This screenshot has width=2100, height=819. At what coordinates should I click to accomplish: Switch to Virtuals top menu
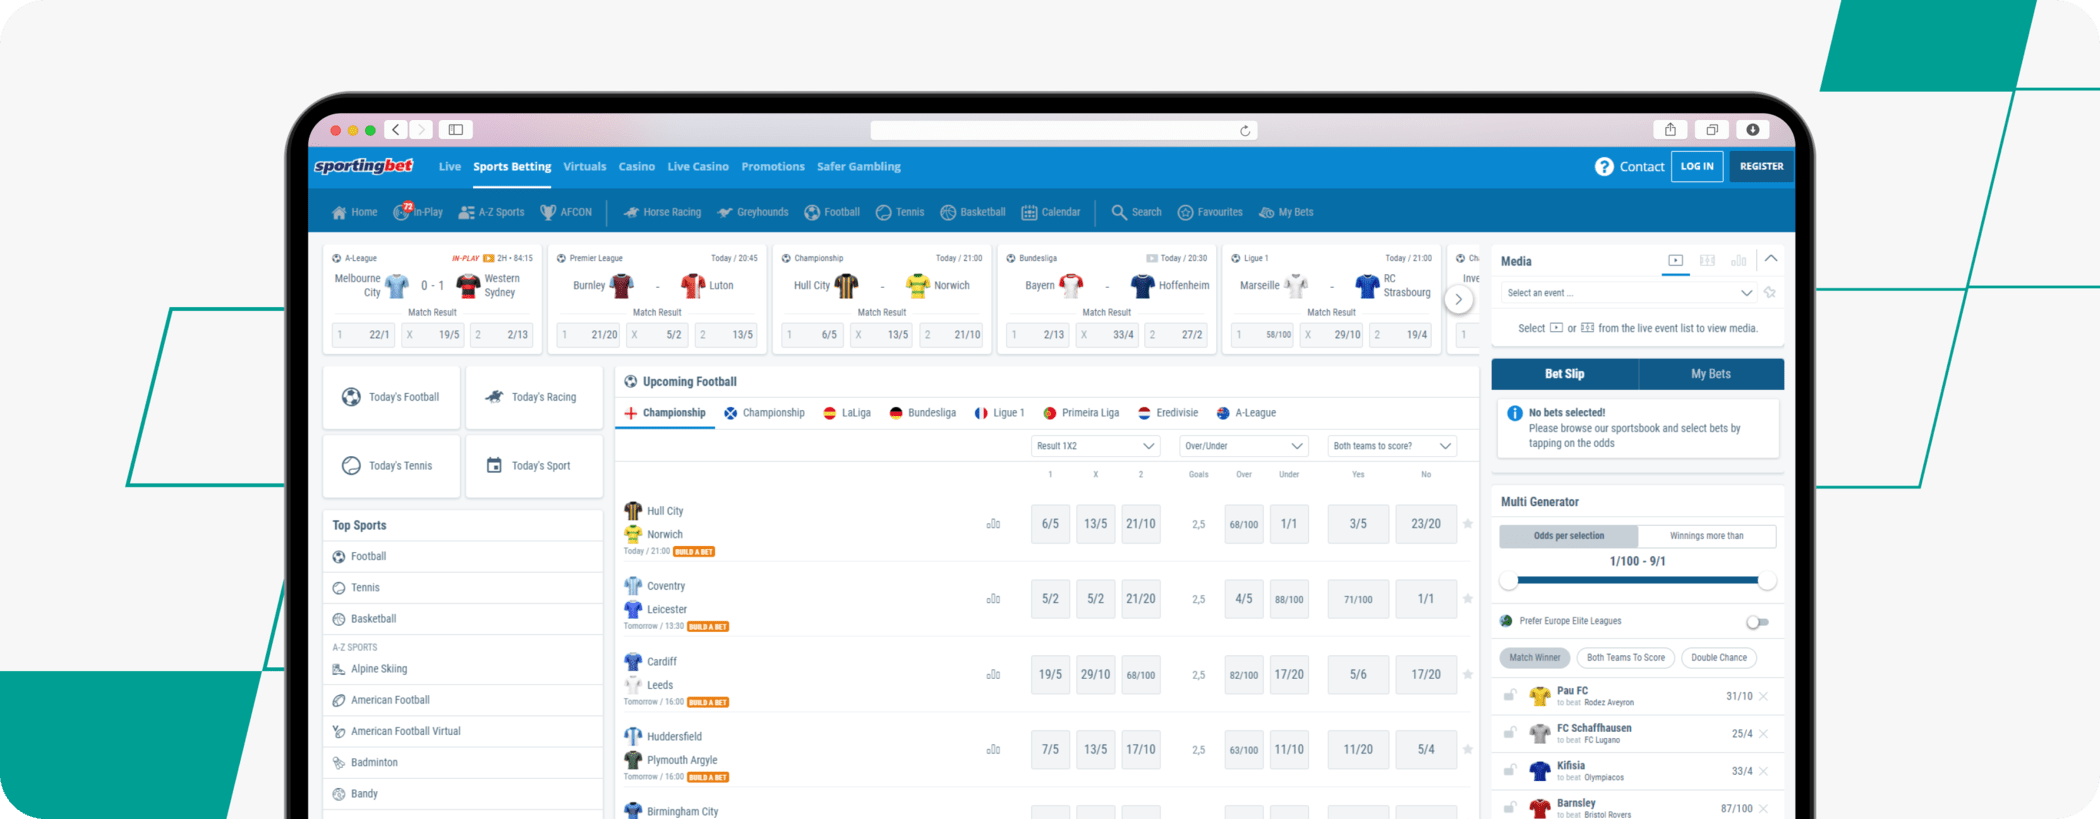click(585, 167)
